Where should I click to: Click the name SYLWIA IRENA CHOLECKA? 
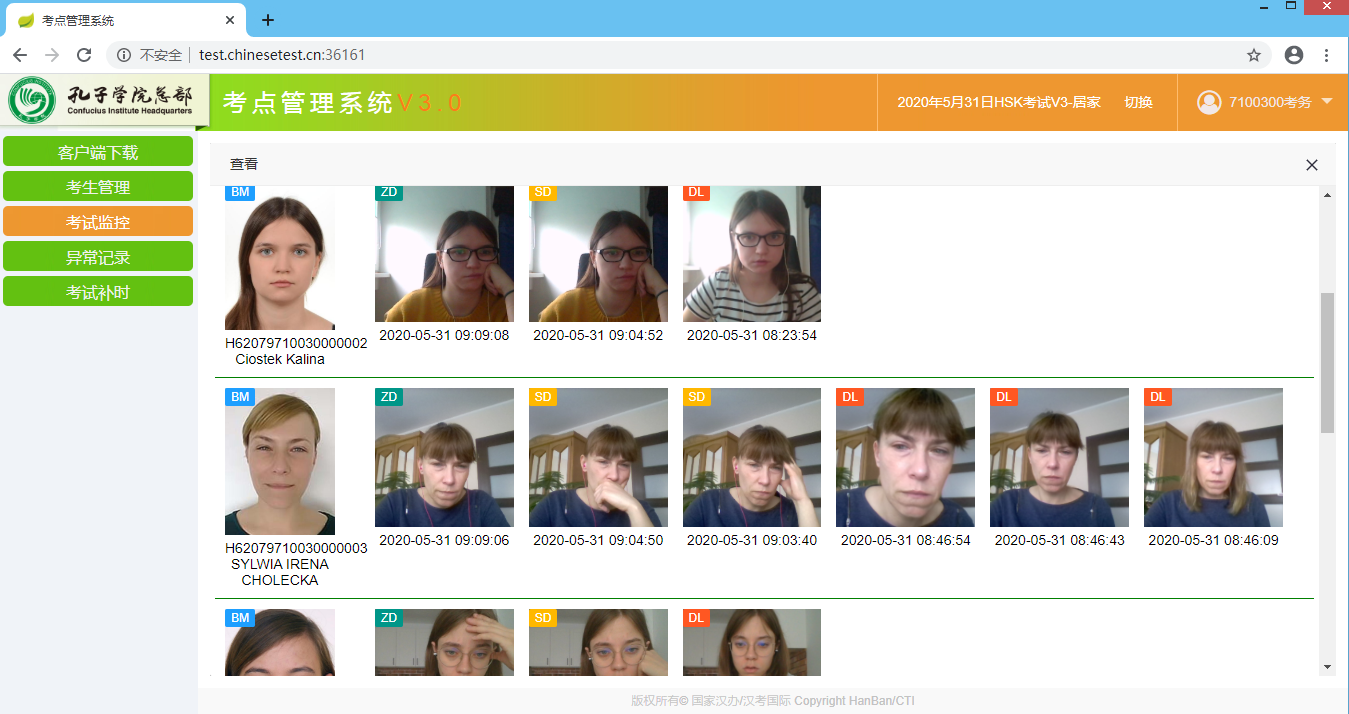pos(280,572)
